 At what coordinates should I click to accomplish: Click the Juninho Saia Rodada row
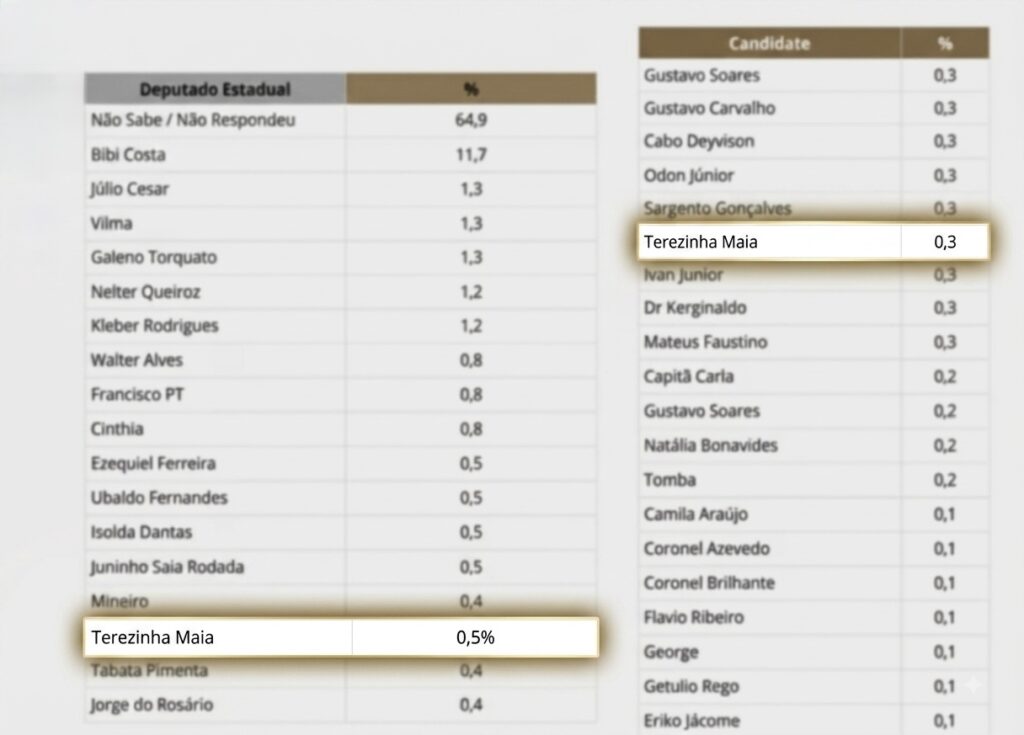coord(340,566)
